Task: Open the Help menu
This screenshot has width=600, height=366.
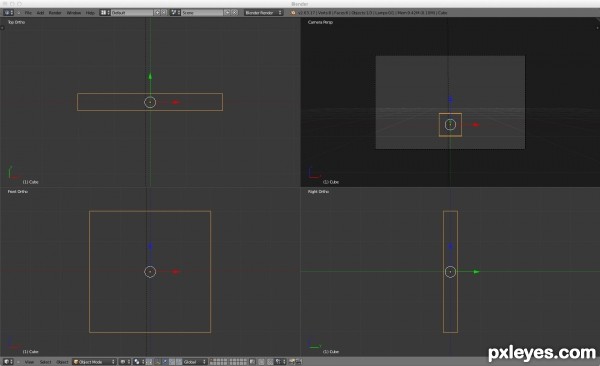Action: point(90,13)
